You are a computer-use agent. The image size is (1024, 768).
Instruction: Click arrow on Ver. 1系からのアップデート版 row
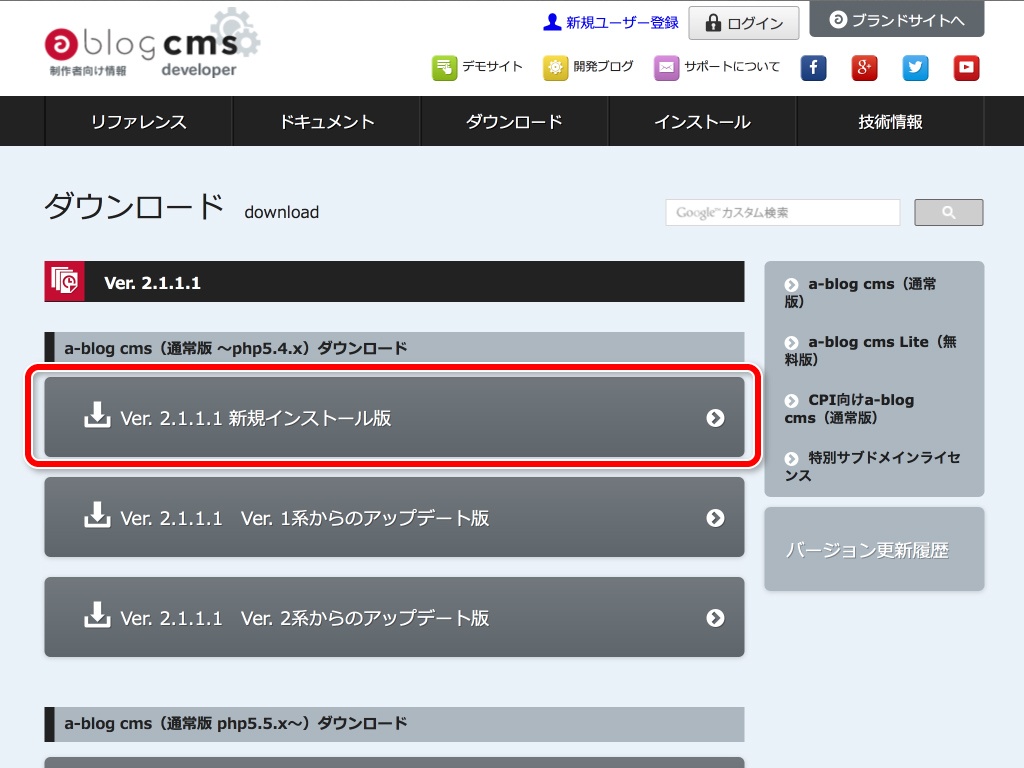tap(715, 517)
